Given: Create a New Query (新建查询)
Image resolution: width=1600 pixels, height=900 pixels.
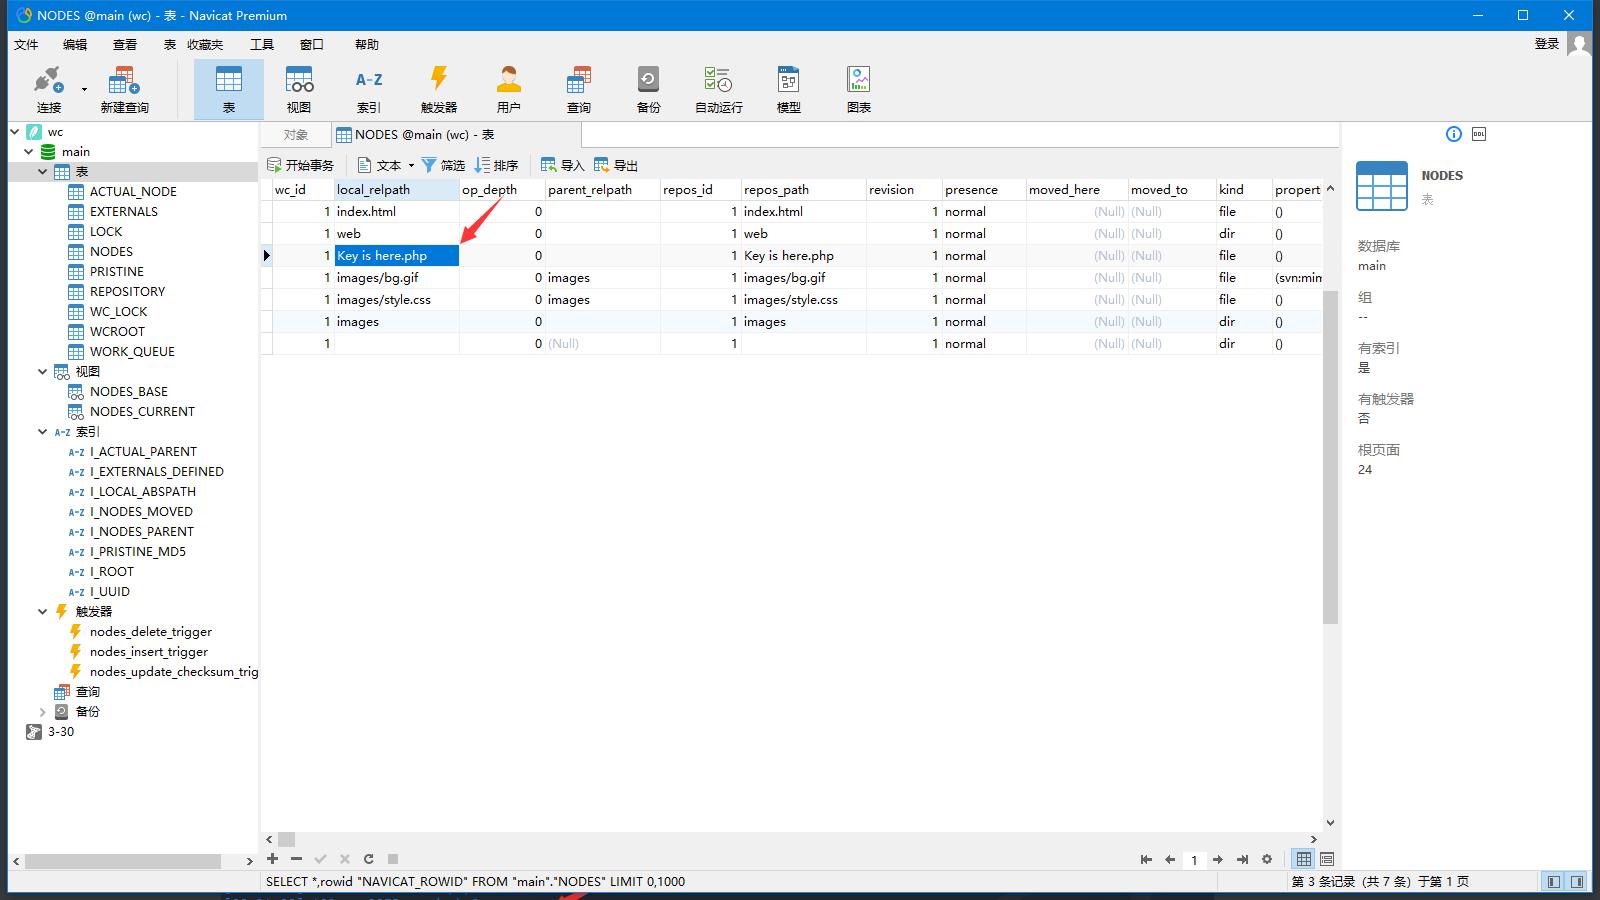Looking at the screenshot, I should point(124,89).
